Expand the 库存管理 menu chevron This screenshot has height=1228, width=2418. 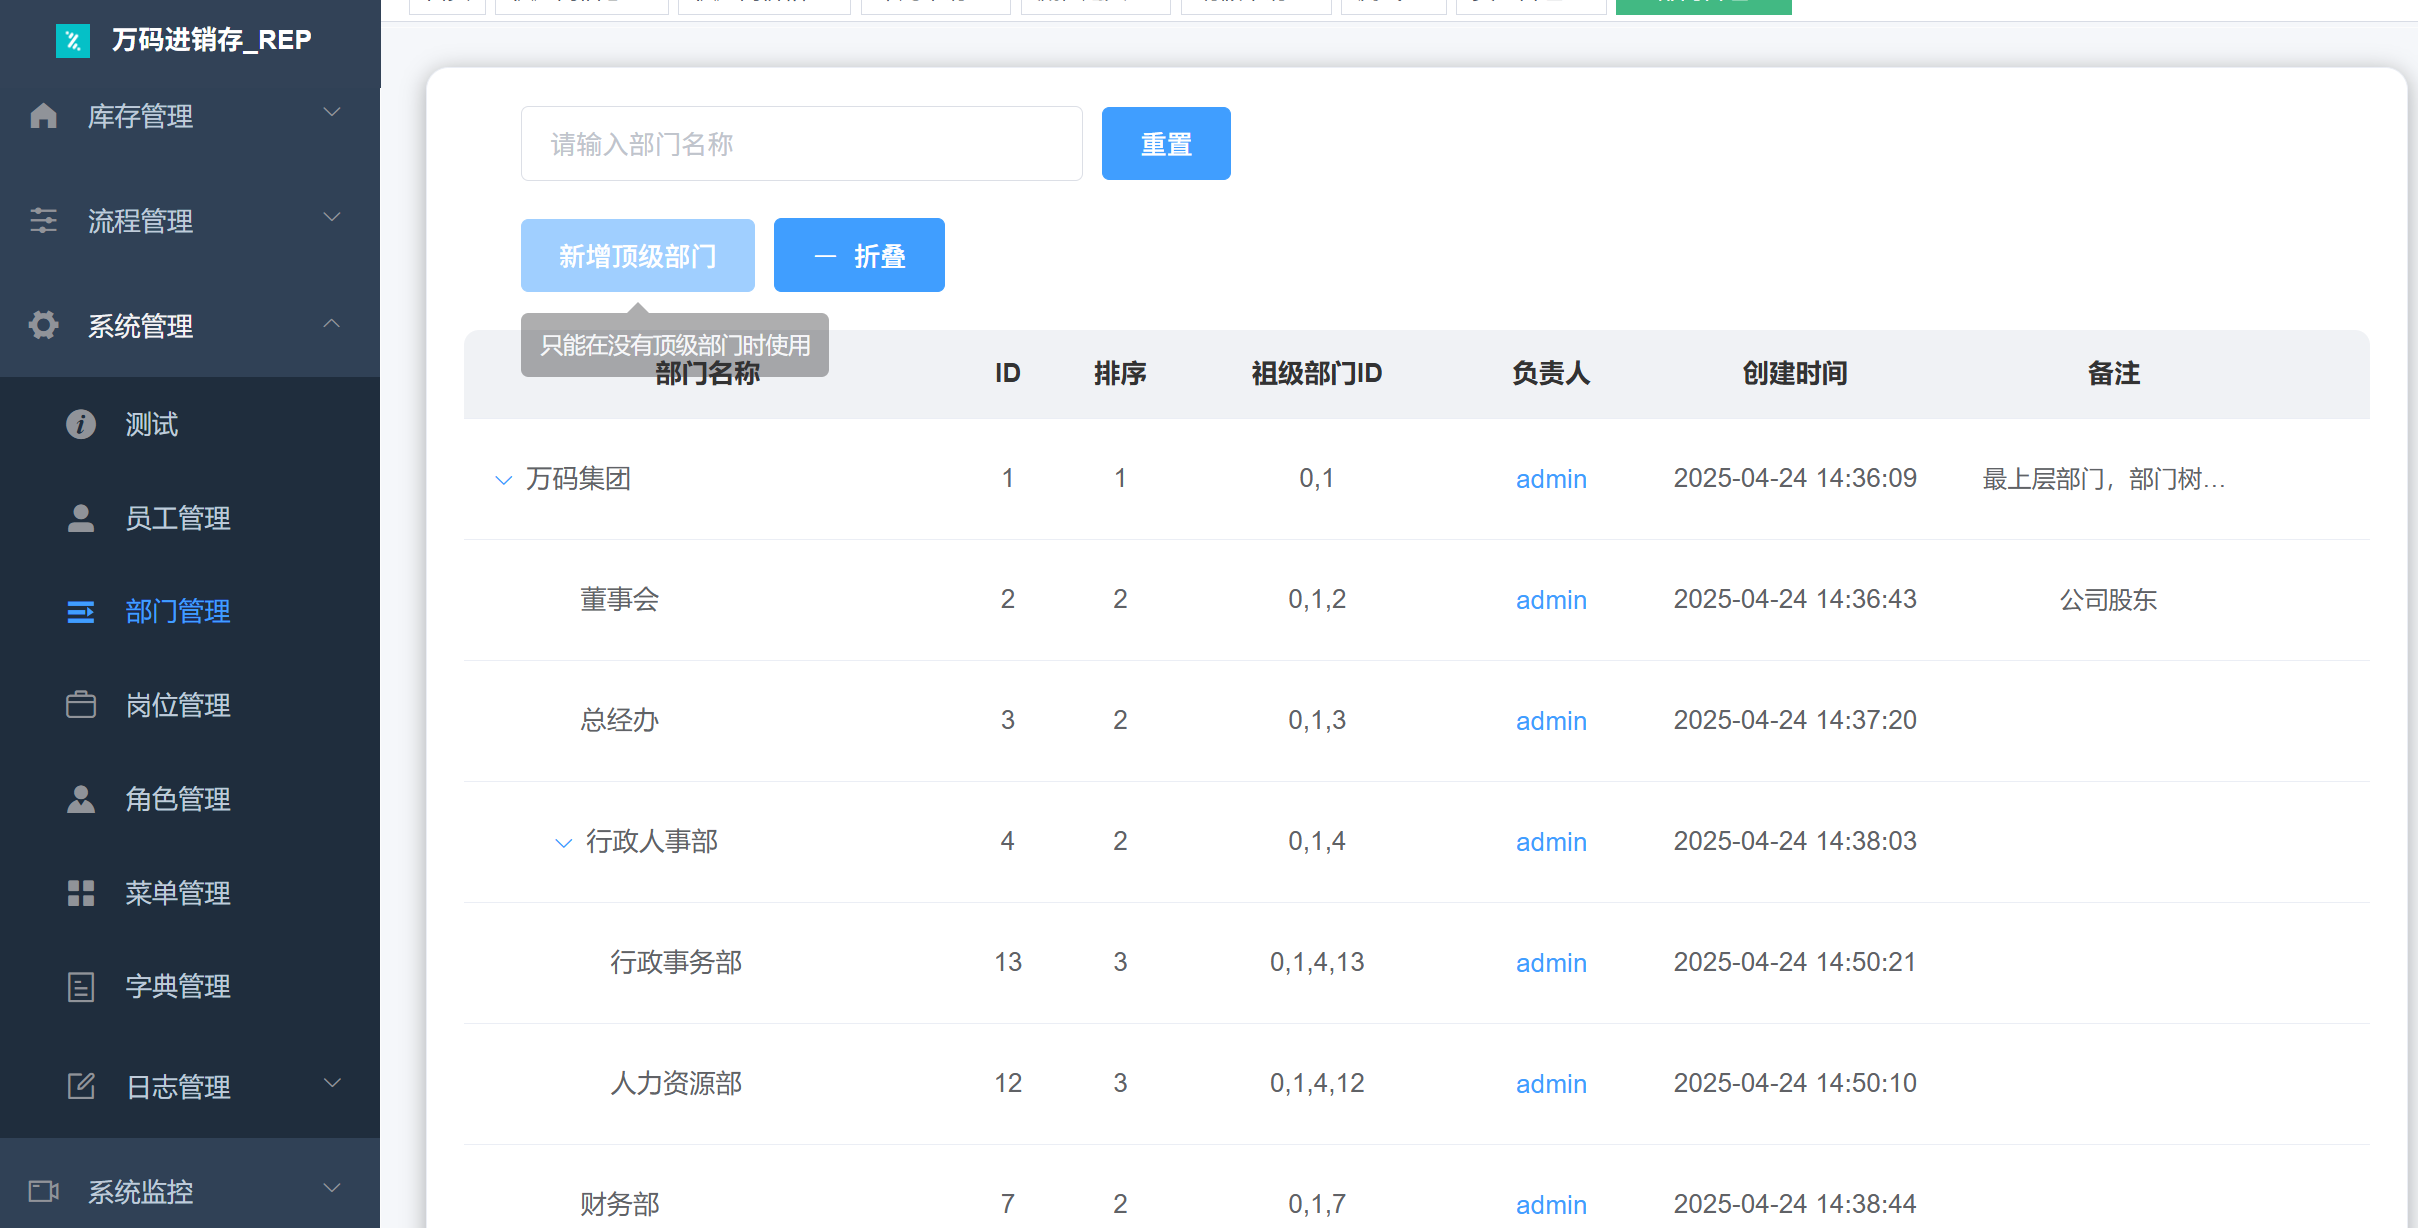point(332,112)
